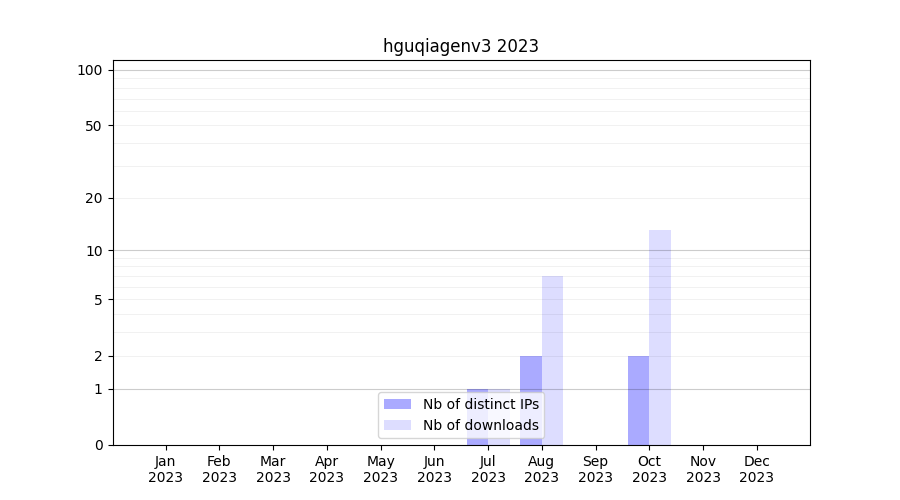900x500 pixels.
Task: Click the Nb of distinct IPs legend swatch
Action: click(397, 404)
